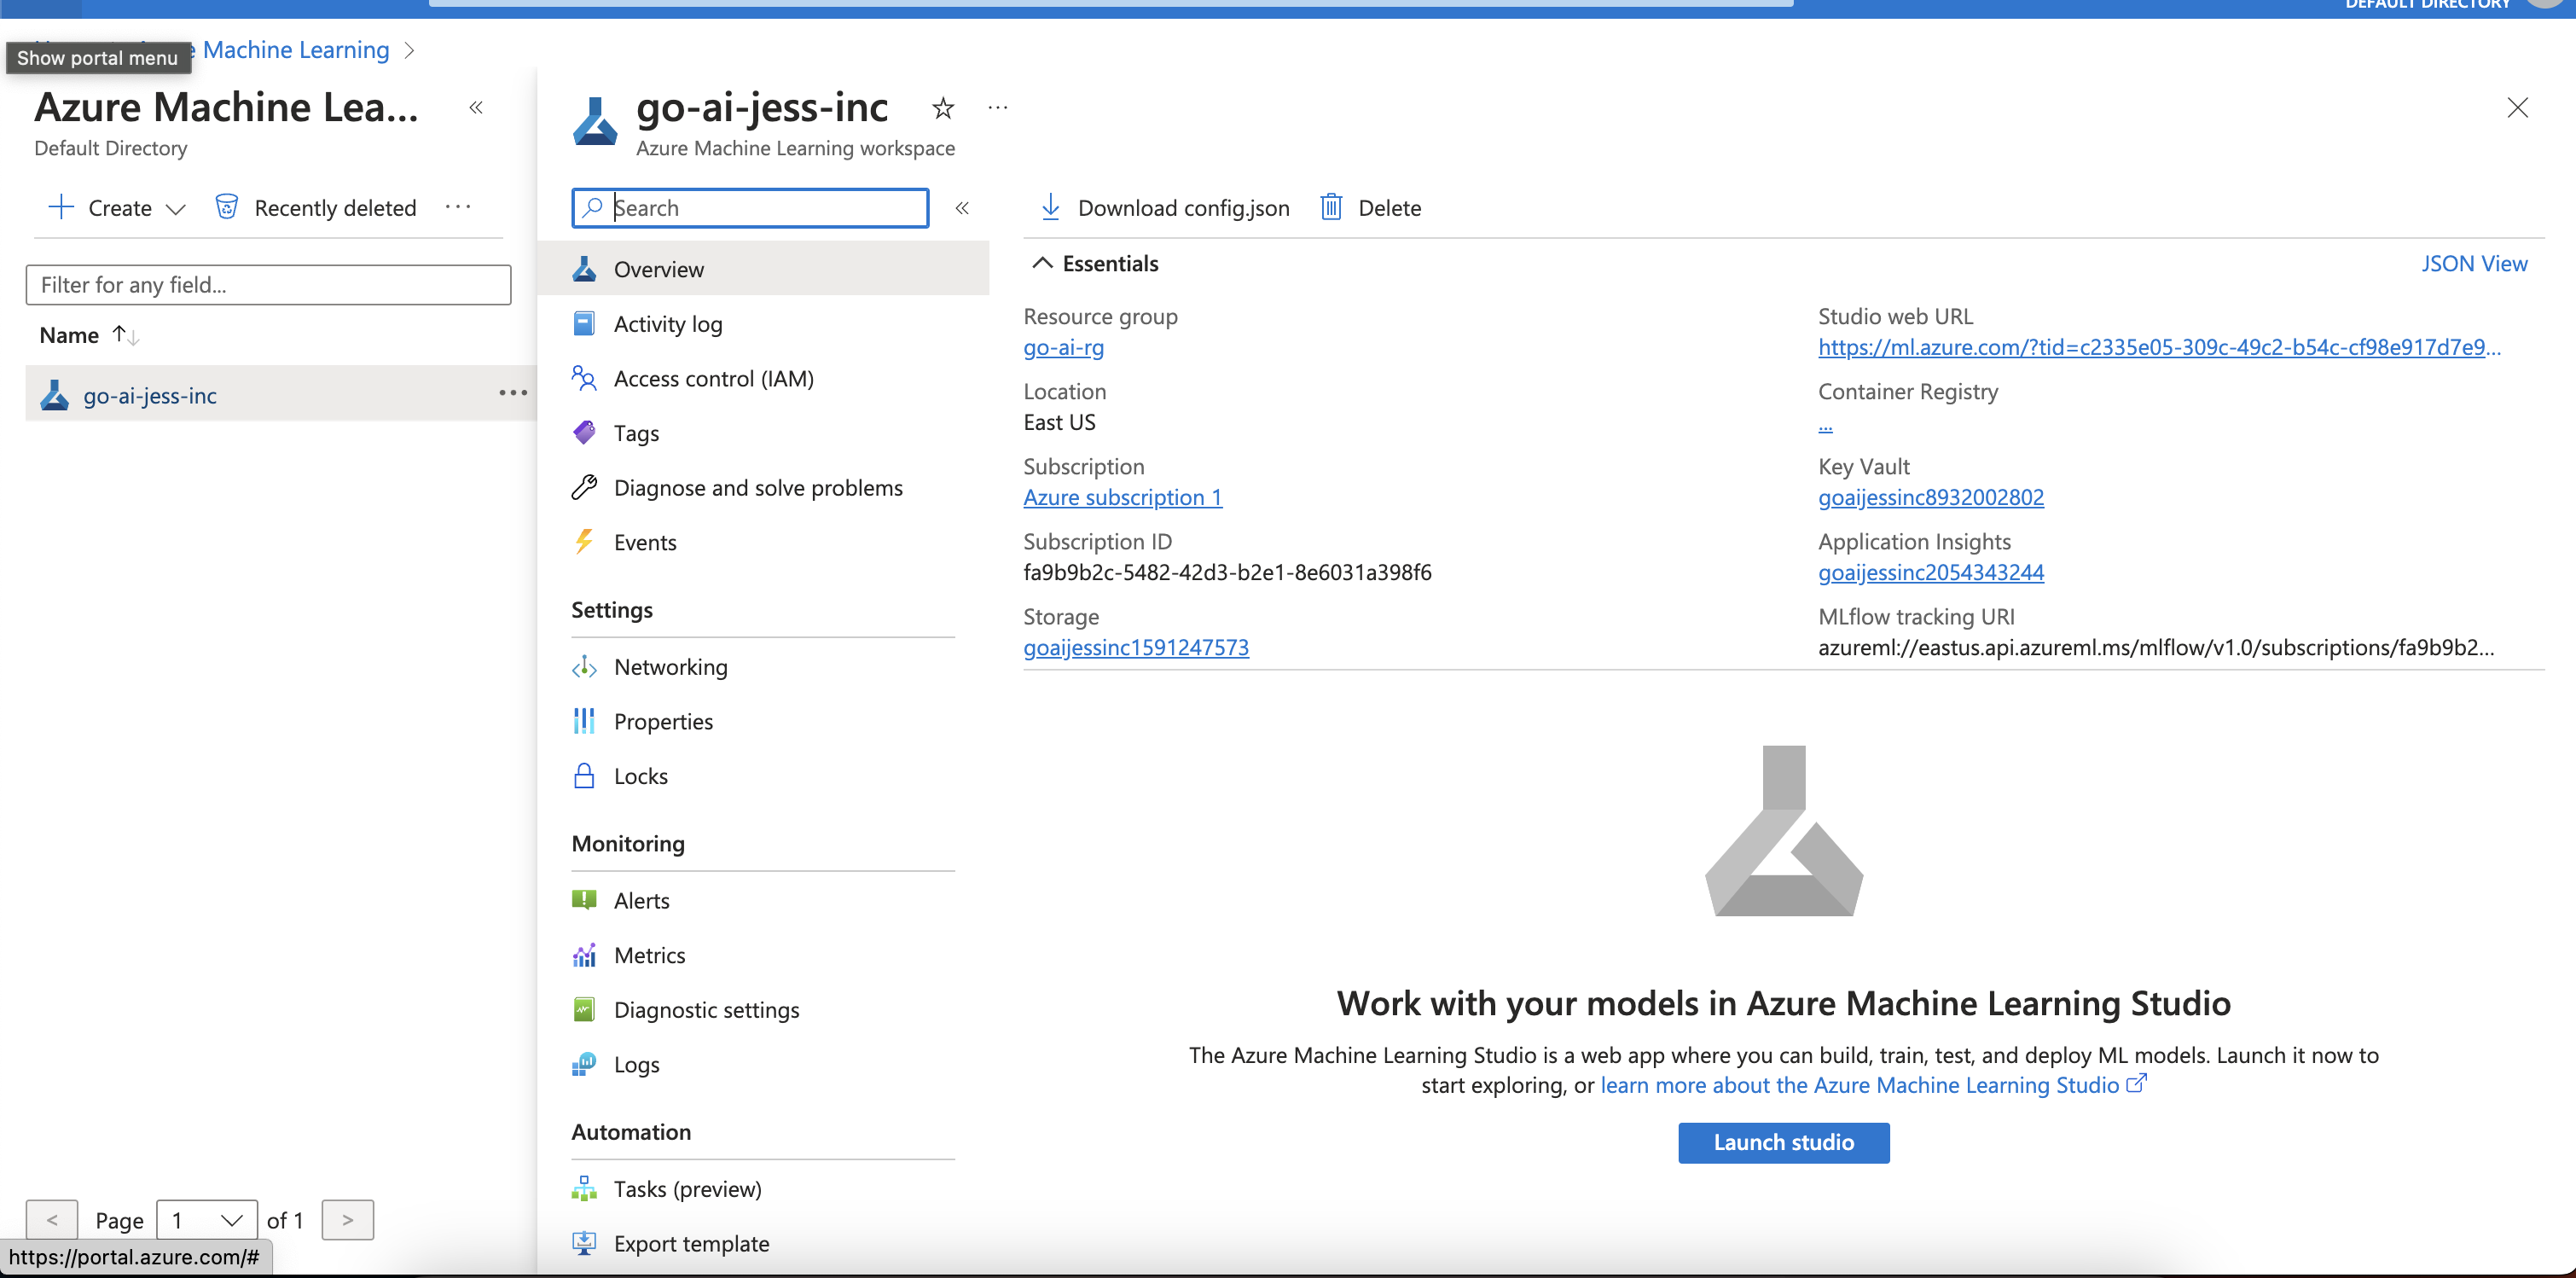Collapse the workspace navigation menu chevron
The width and height of the screenshot is (2576, 1278).
(962, 208)
